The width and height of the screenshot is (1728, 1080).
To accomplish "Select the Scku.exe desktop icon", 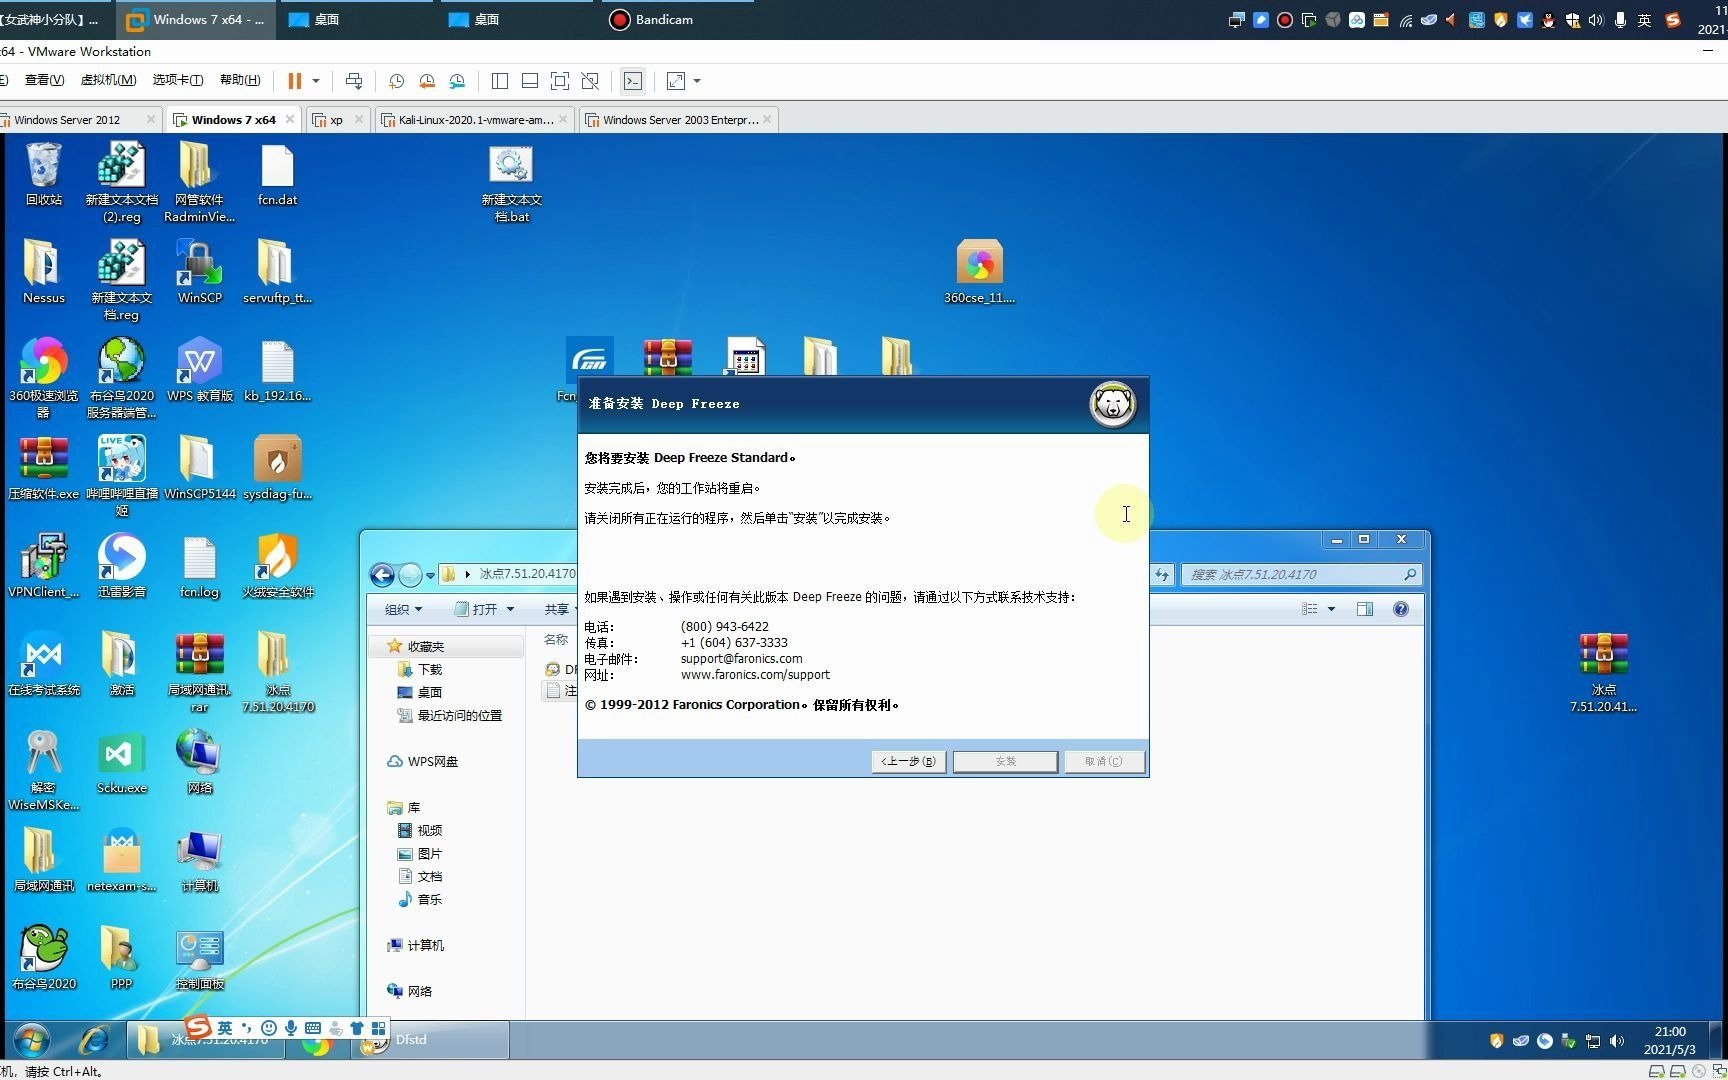I will click(121, 762).
